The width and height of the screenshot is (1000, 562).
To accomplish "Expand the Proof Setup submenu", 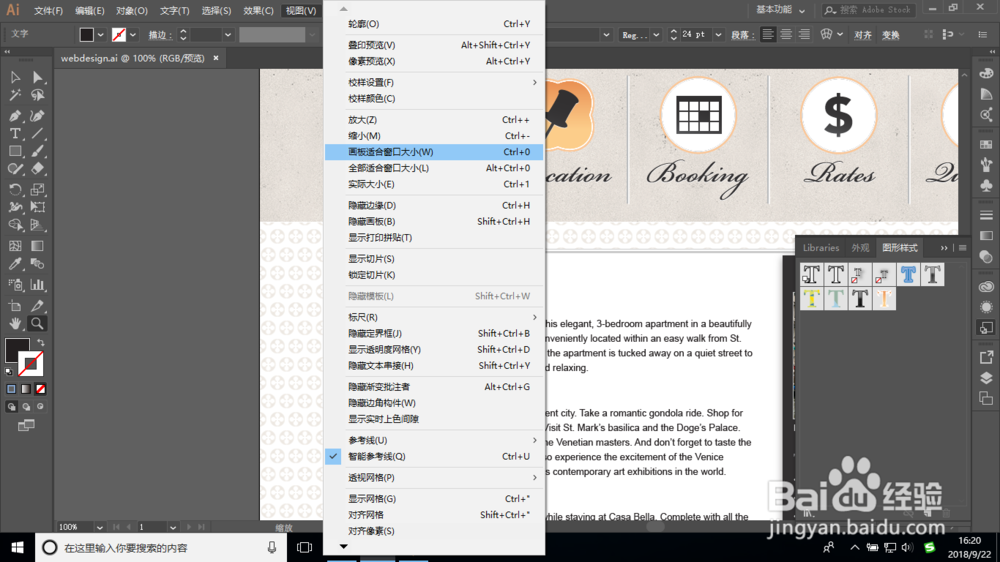I will pos(434,82).
